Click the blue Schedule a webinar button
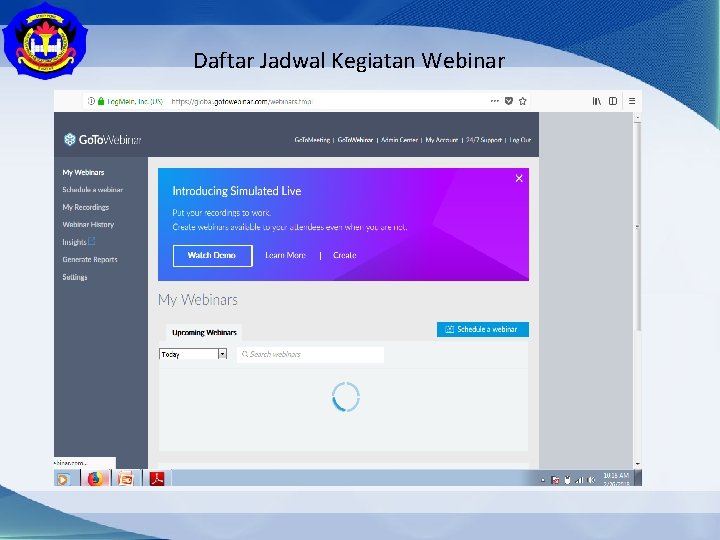720x540 pixels. [483, 329]
